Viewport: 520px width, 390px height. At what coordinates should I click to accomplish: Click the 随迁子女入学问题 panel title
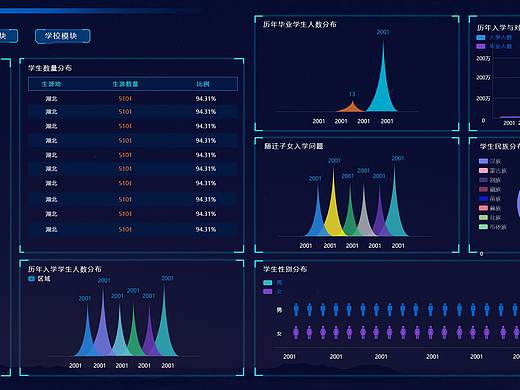pos(294,146)
